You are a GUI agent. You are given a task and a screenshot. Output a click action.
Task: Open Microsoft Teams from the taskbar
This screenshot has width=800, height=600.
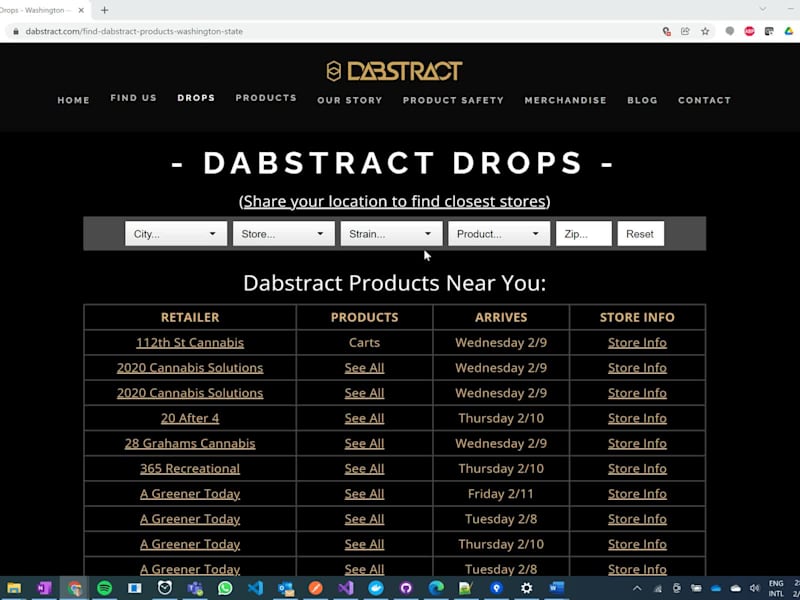coord(195,588)
